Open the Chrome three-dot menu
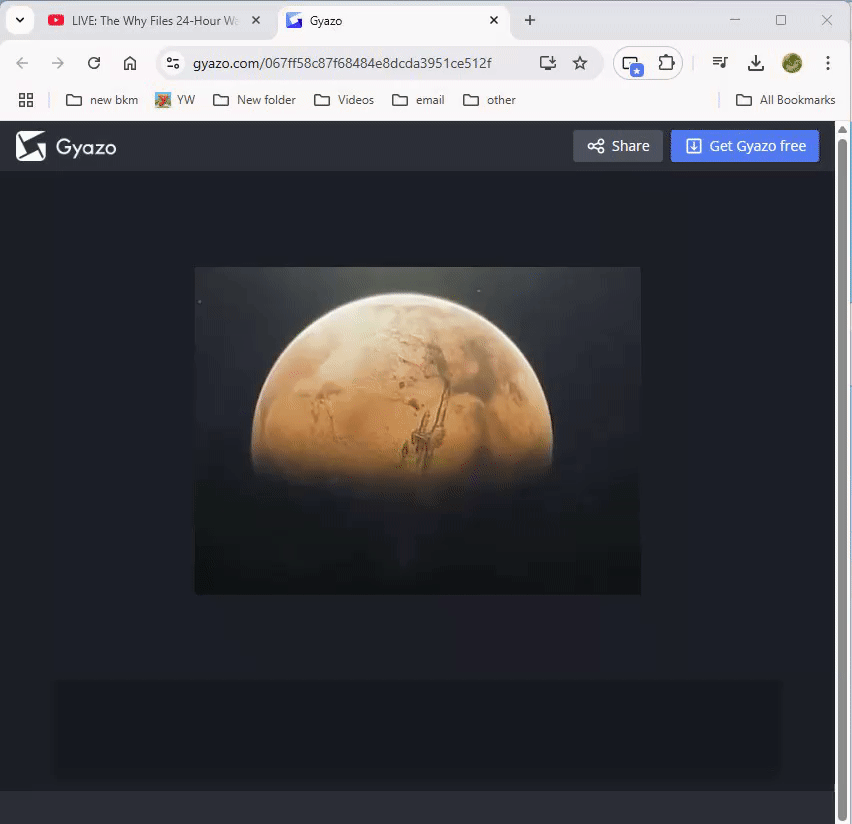 828,63
